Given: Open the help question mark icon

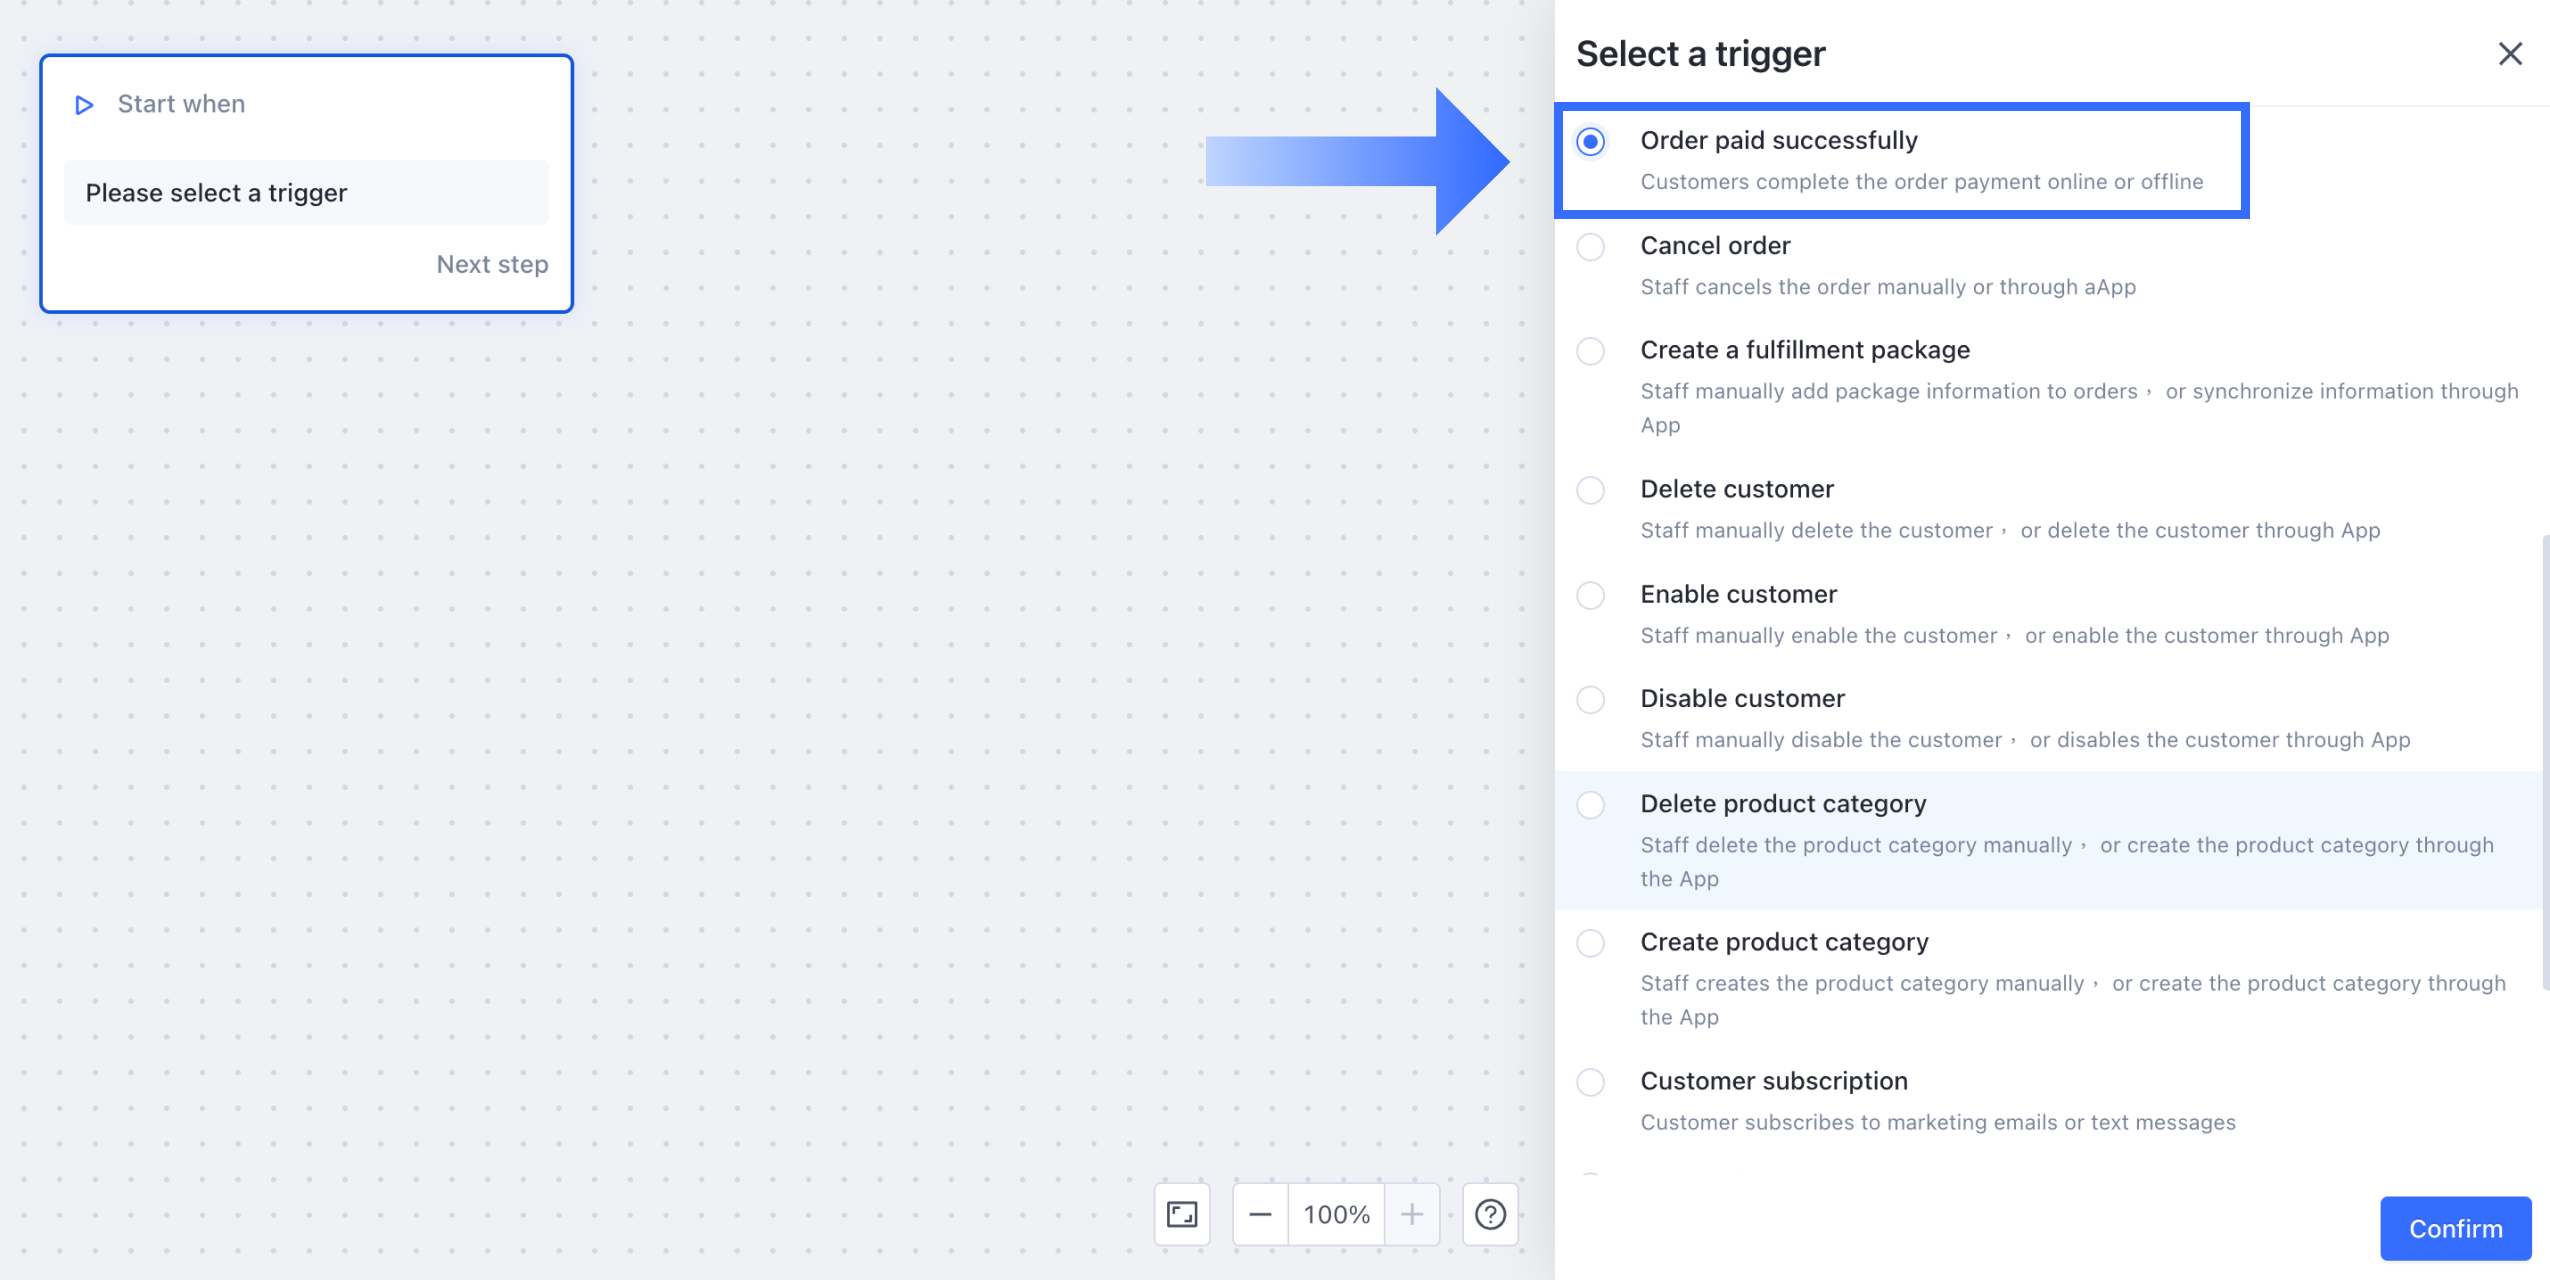Looking at the screenshot, I should [1490, 1215].
